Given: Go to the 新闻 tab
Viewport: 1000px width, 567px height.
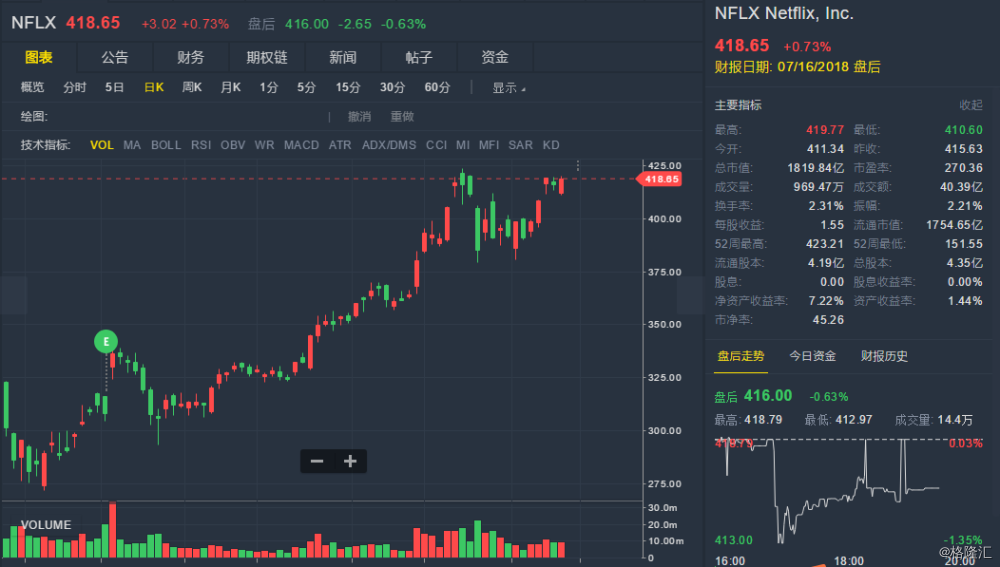Looking at the screenshot, I should 342,57.
